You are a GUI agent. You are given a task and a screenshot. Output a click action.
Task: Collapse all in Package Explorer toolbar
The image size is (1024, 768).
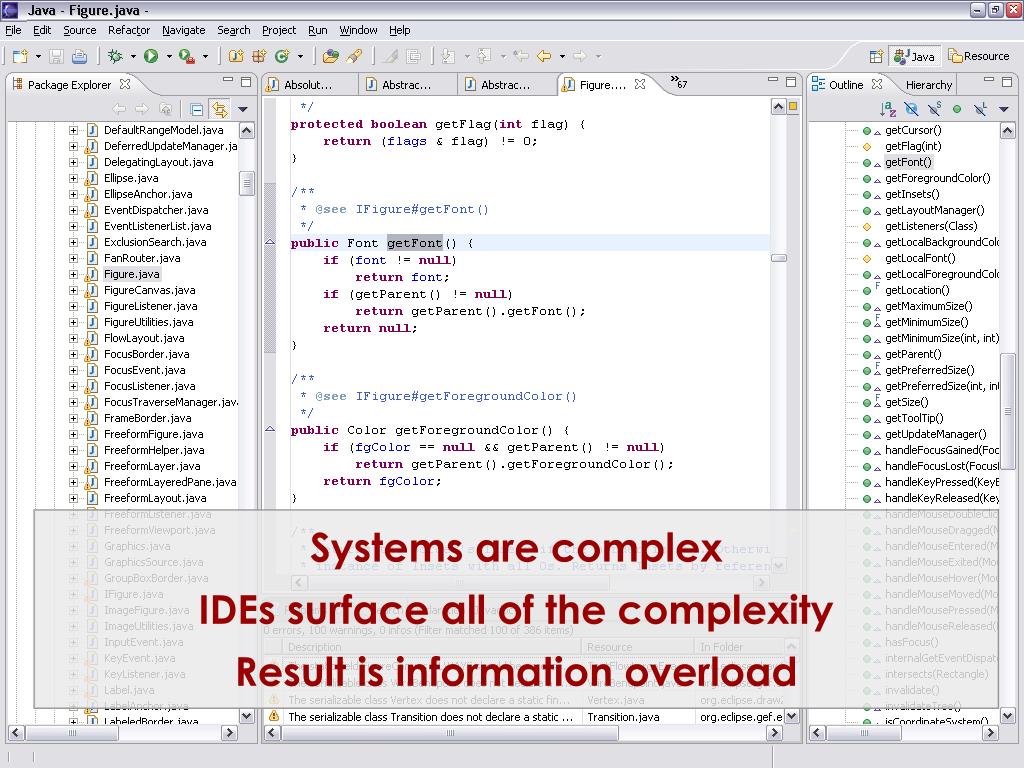click(x=196, y=109)
